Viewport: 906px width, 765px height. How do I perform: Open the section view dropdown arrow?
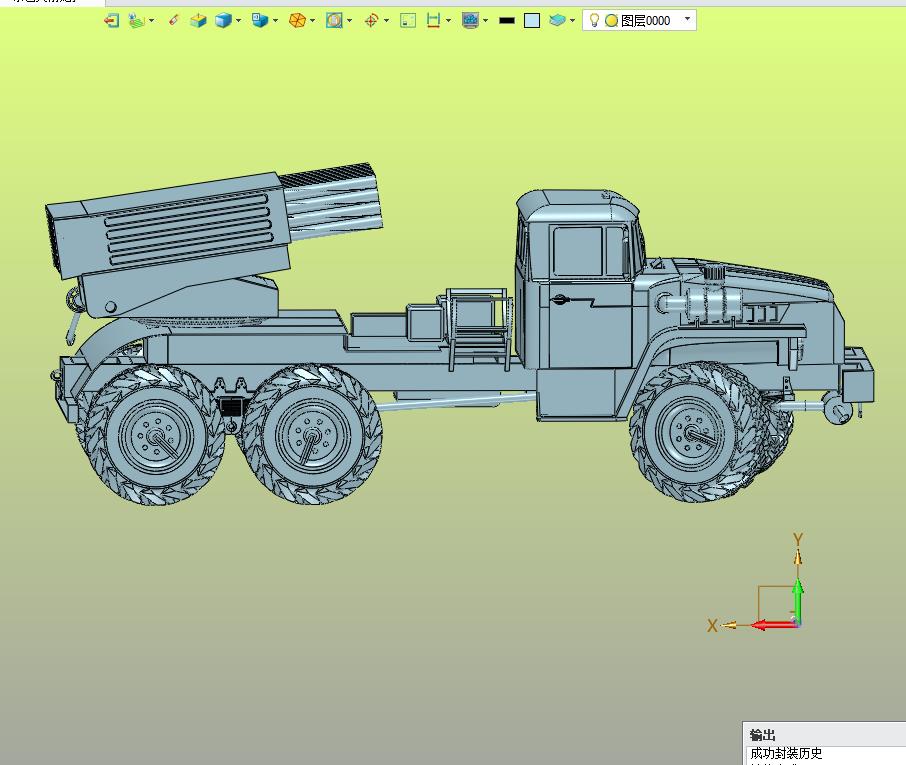(x=350, y=21)
